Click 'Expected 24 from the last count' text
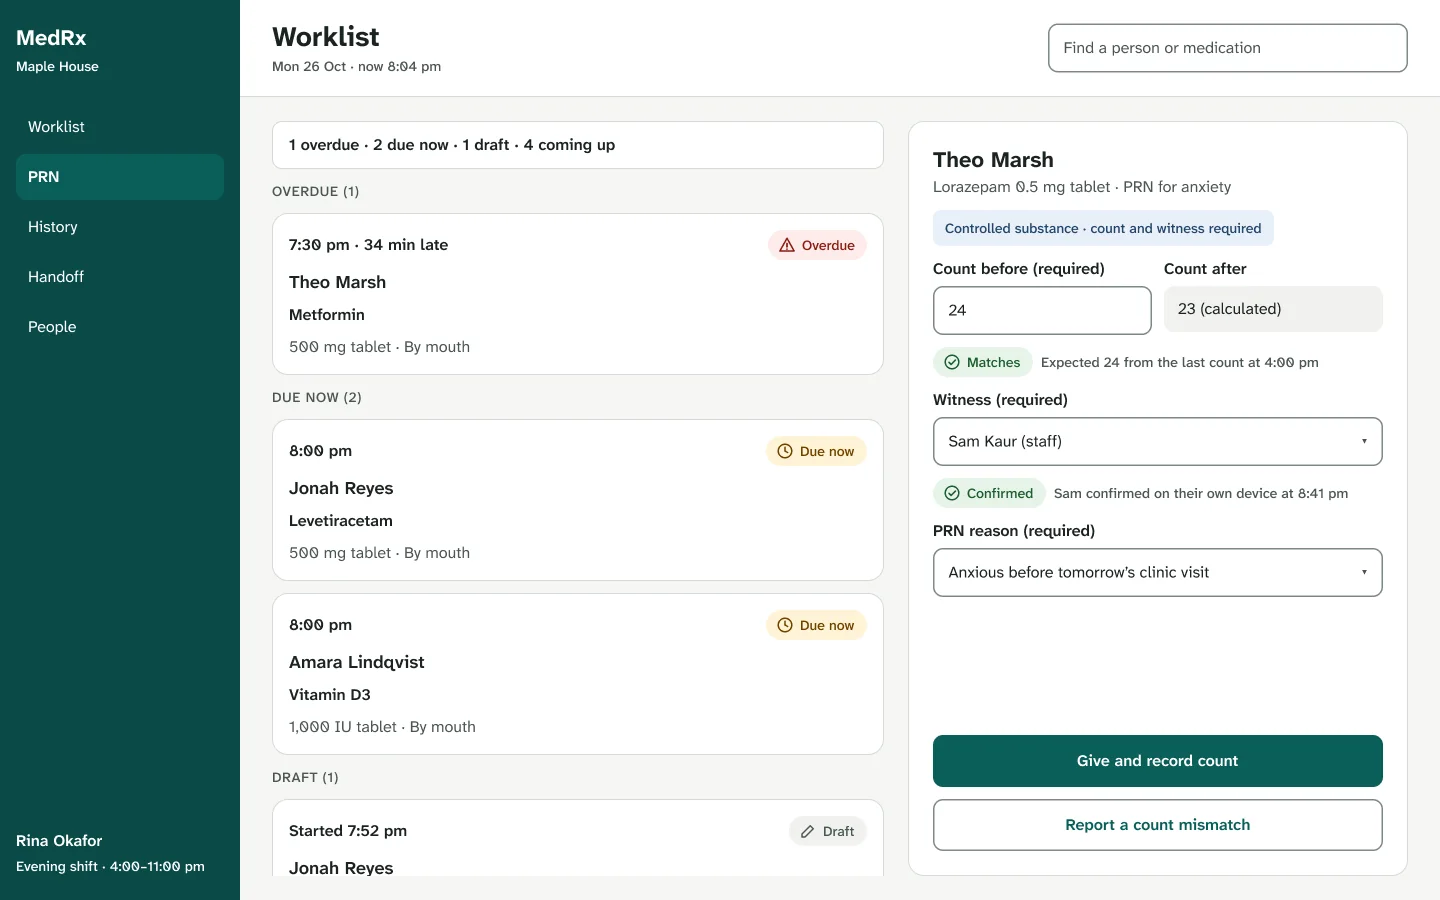 pyautogui.click(x=1180, y=362)
